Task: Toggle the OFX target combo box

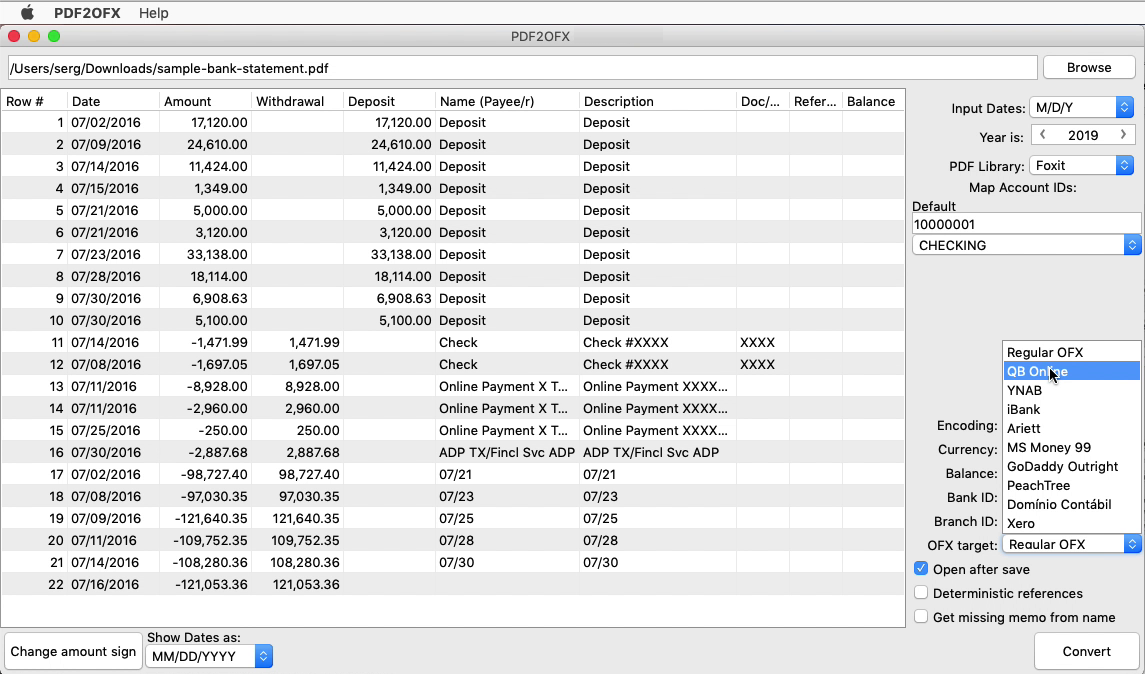Action: click(1071, 544)
